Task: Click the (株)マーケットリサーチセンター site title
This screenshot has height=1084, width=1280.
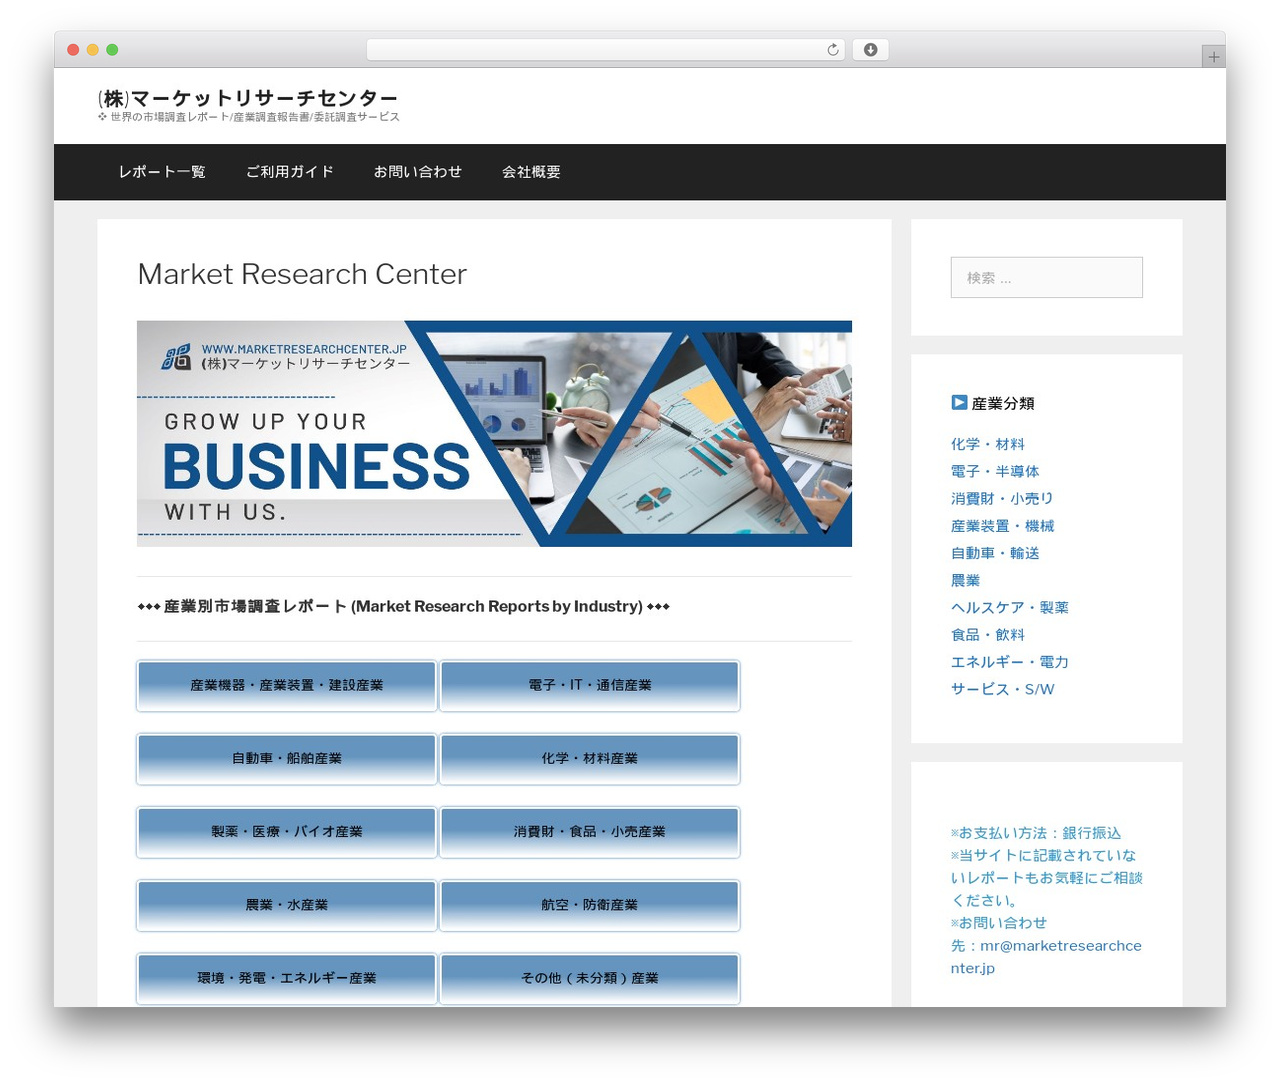Action: click(248, 98)
